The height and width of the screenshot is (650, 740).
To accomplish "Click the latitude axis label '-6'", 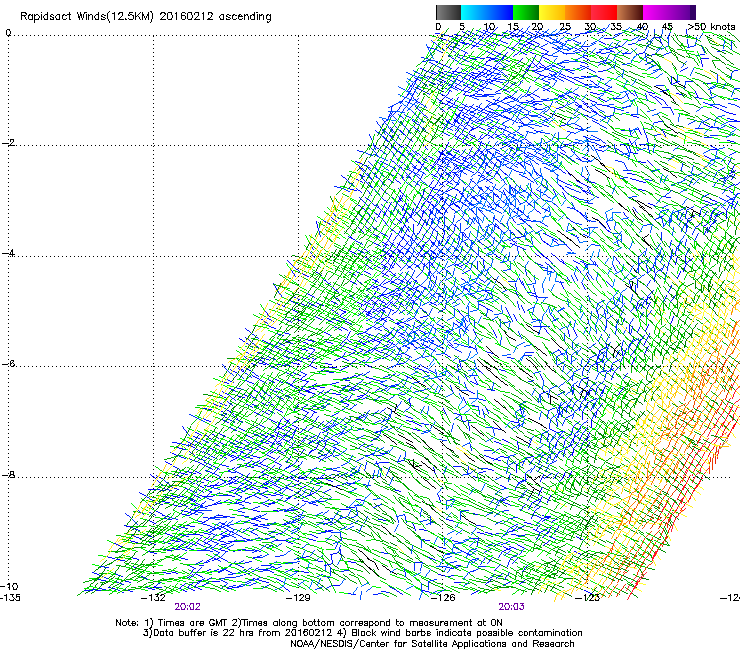I will click(8, 364).
